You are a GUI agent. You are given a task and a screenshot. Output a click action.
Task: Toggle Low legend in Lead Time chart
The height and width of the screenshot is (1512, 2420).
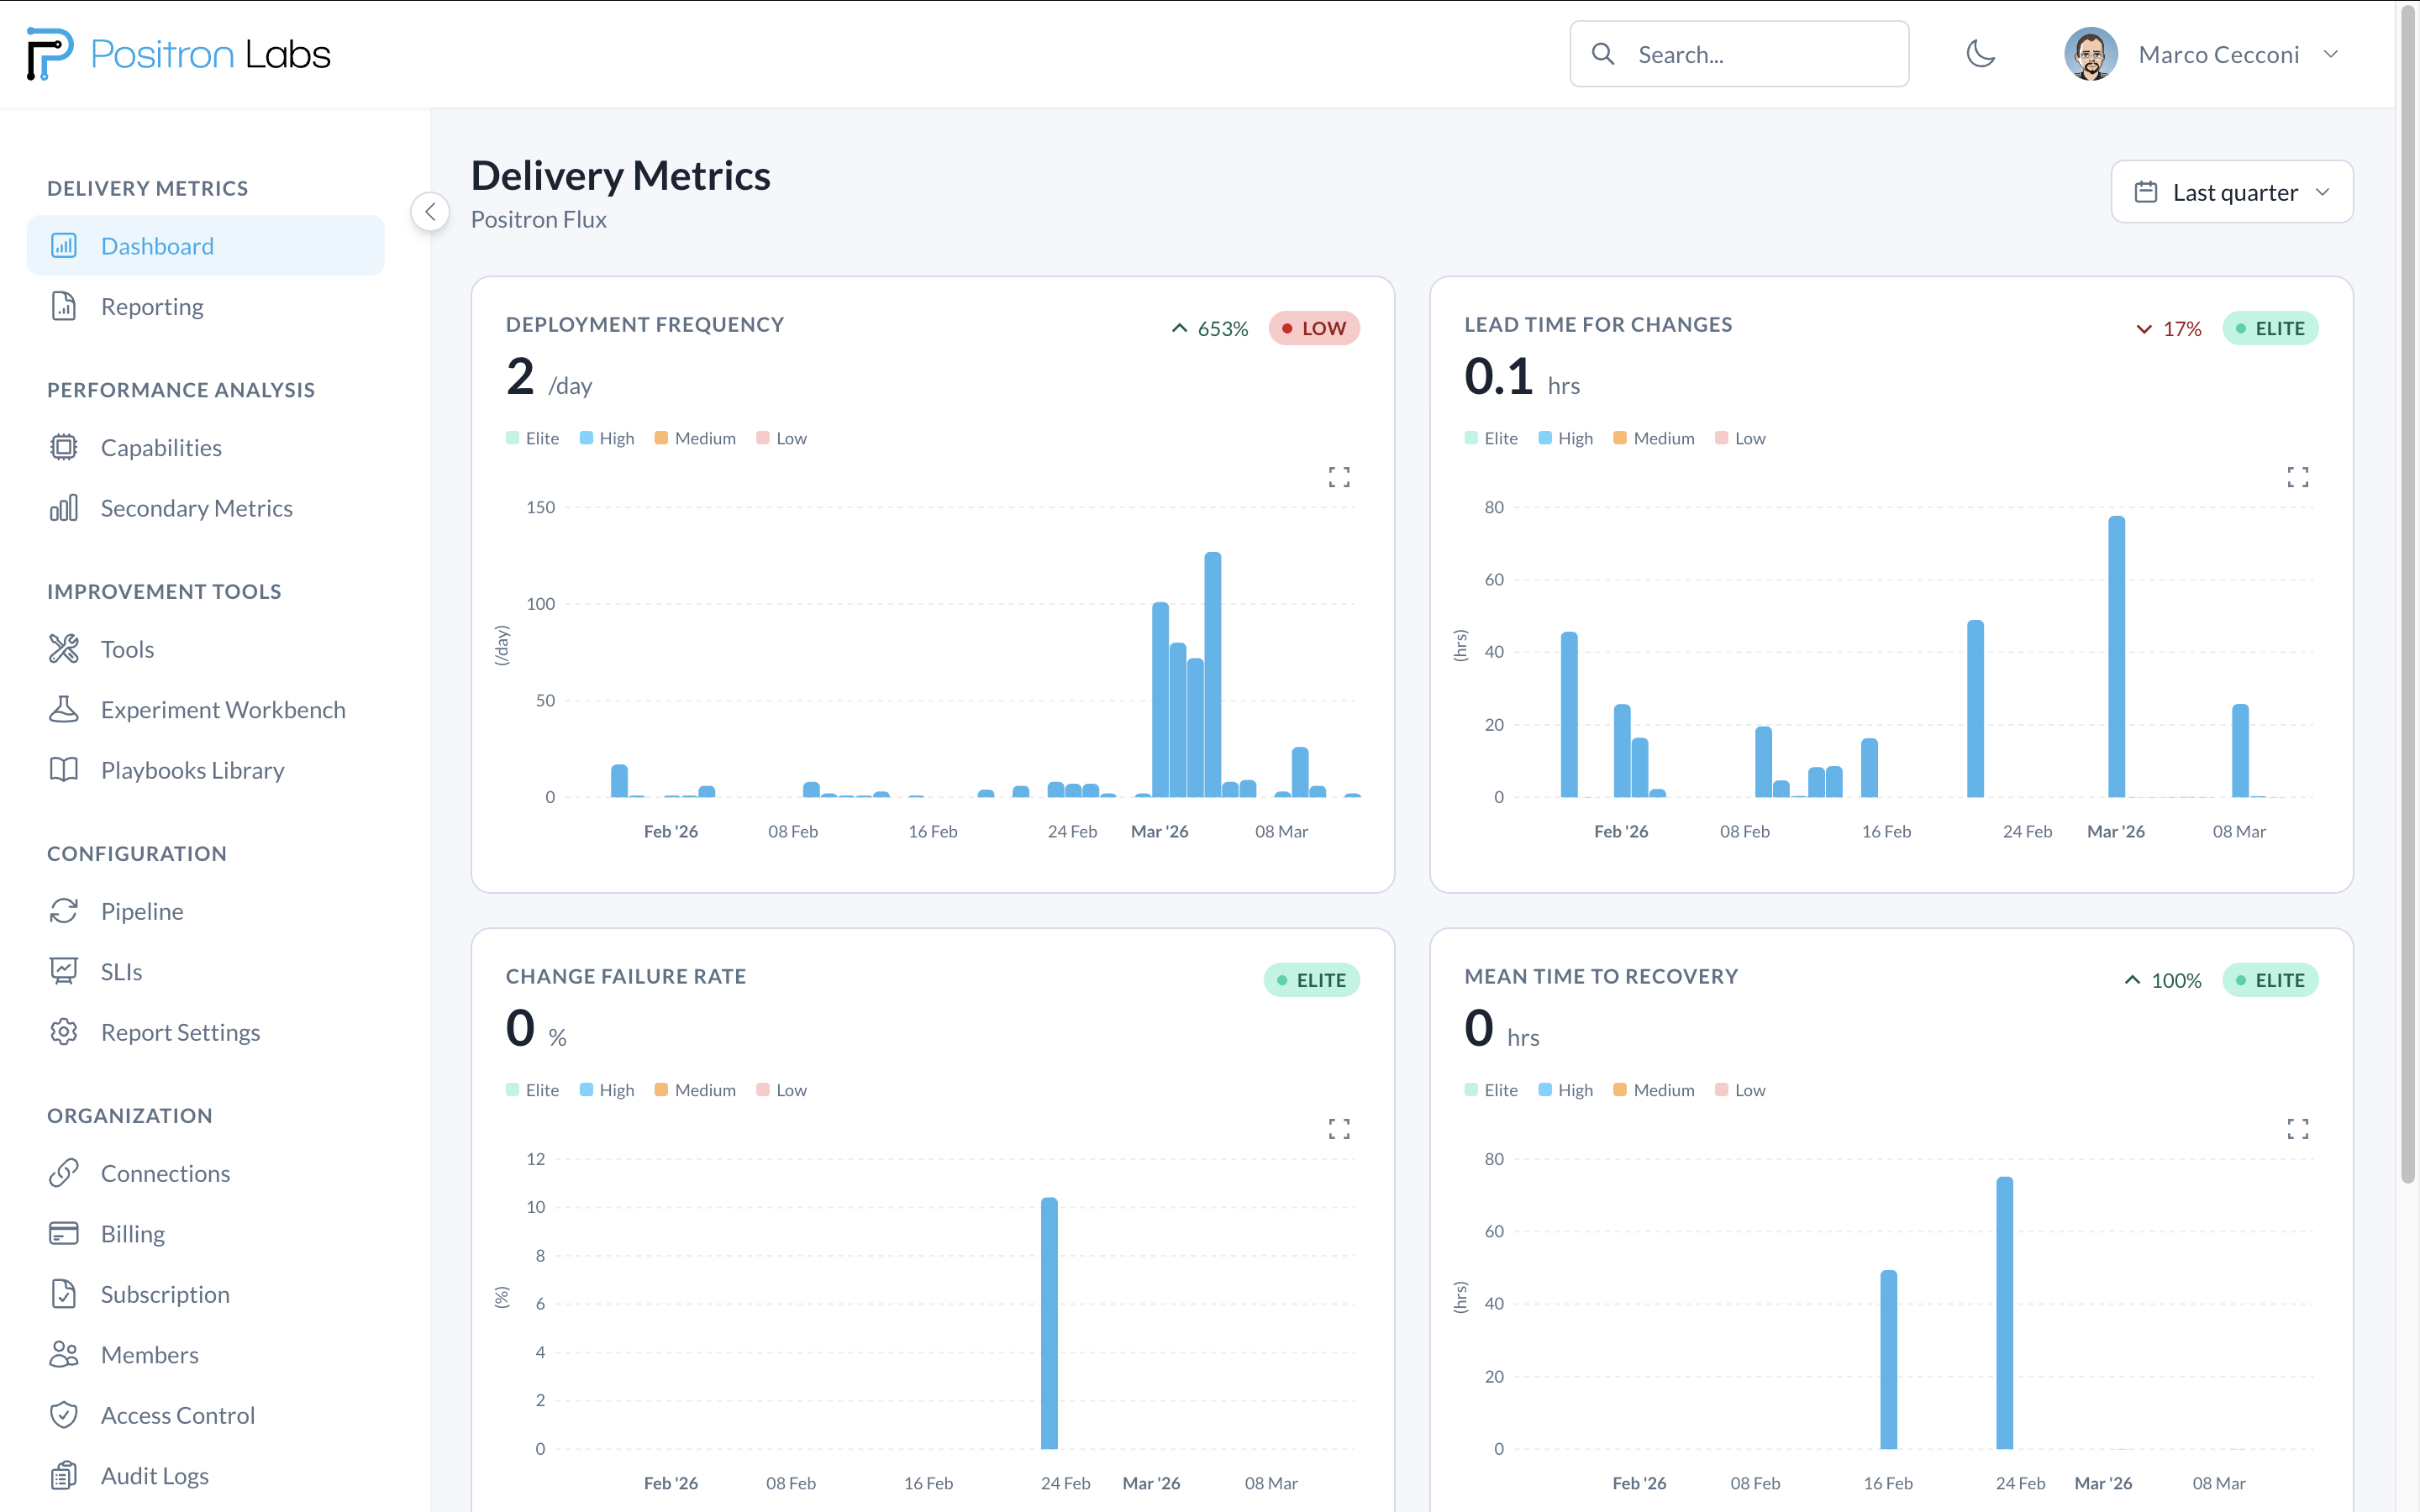1740,438
